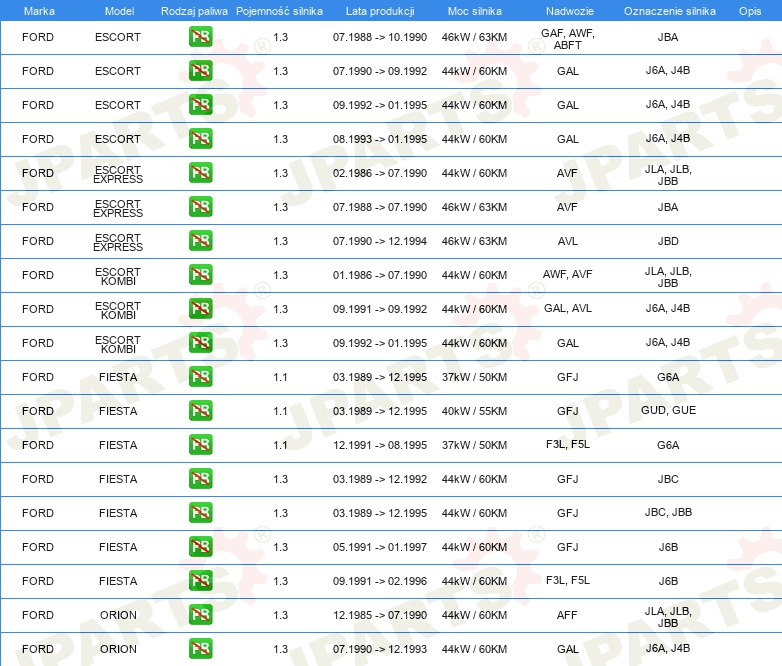Click the date cell 08.1993 -> 01.1995
Viewport: 782px width, 666px height.
[380, 139]
